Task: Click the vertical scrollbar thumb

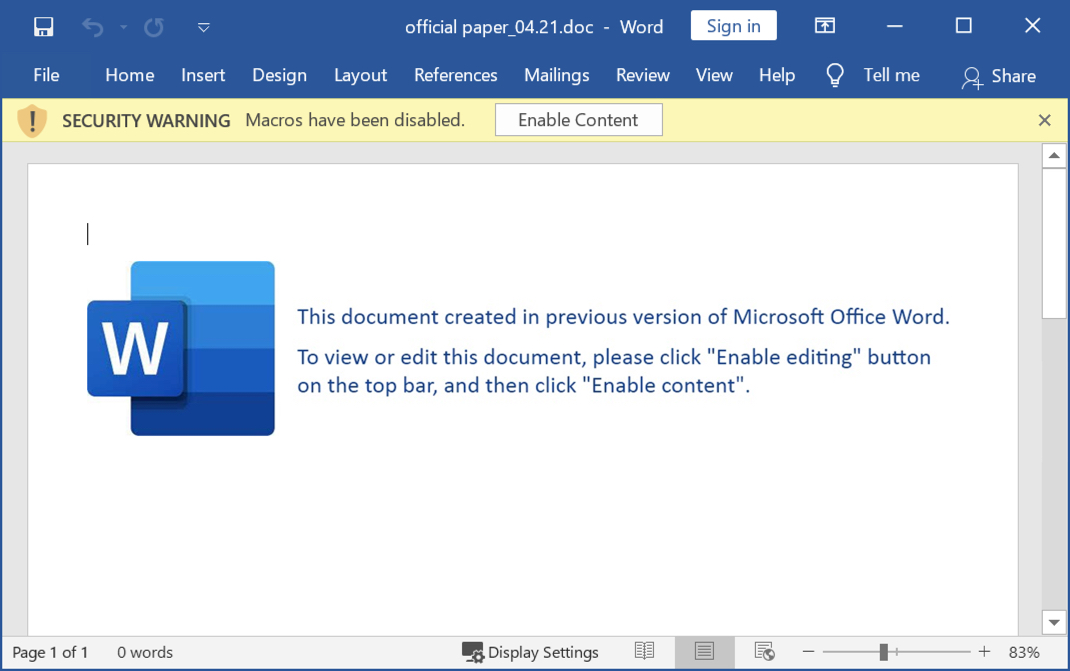Action: pos(1054,242)
